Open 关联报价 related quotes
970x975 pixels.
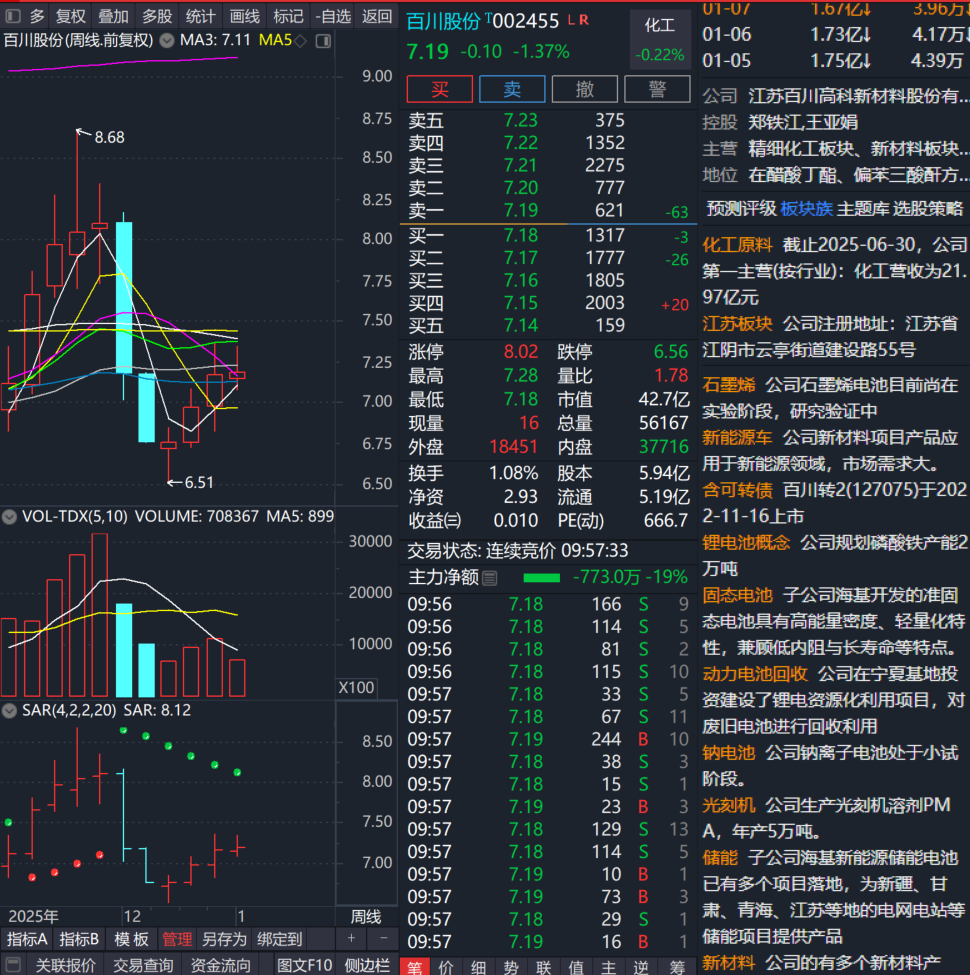(66, 965)
